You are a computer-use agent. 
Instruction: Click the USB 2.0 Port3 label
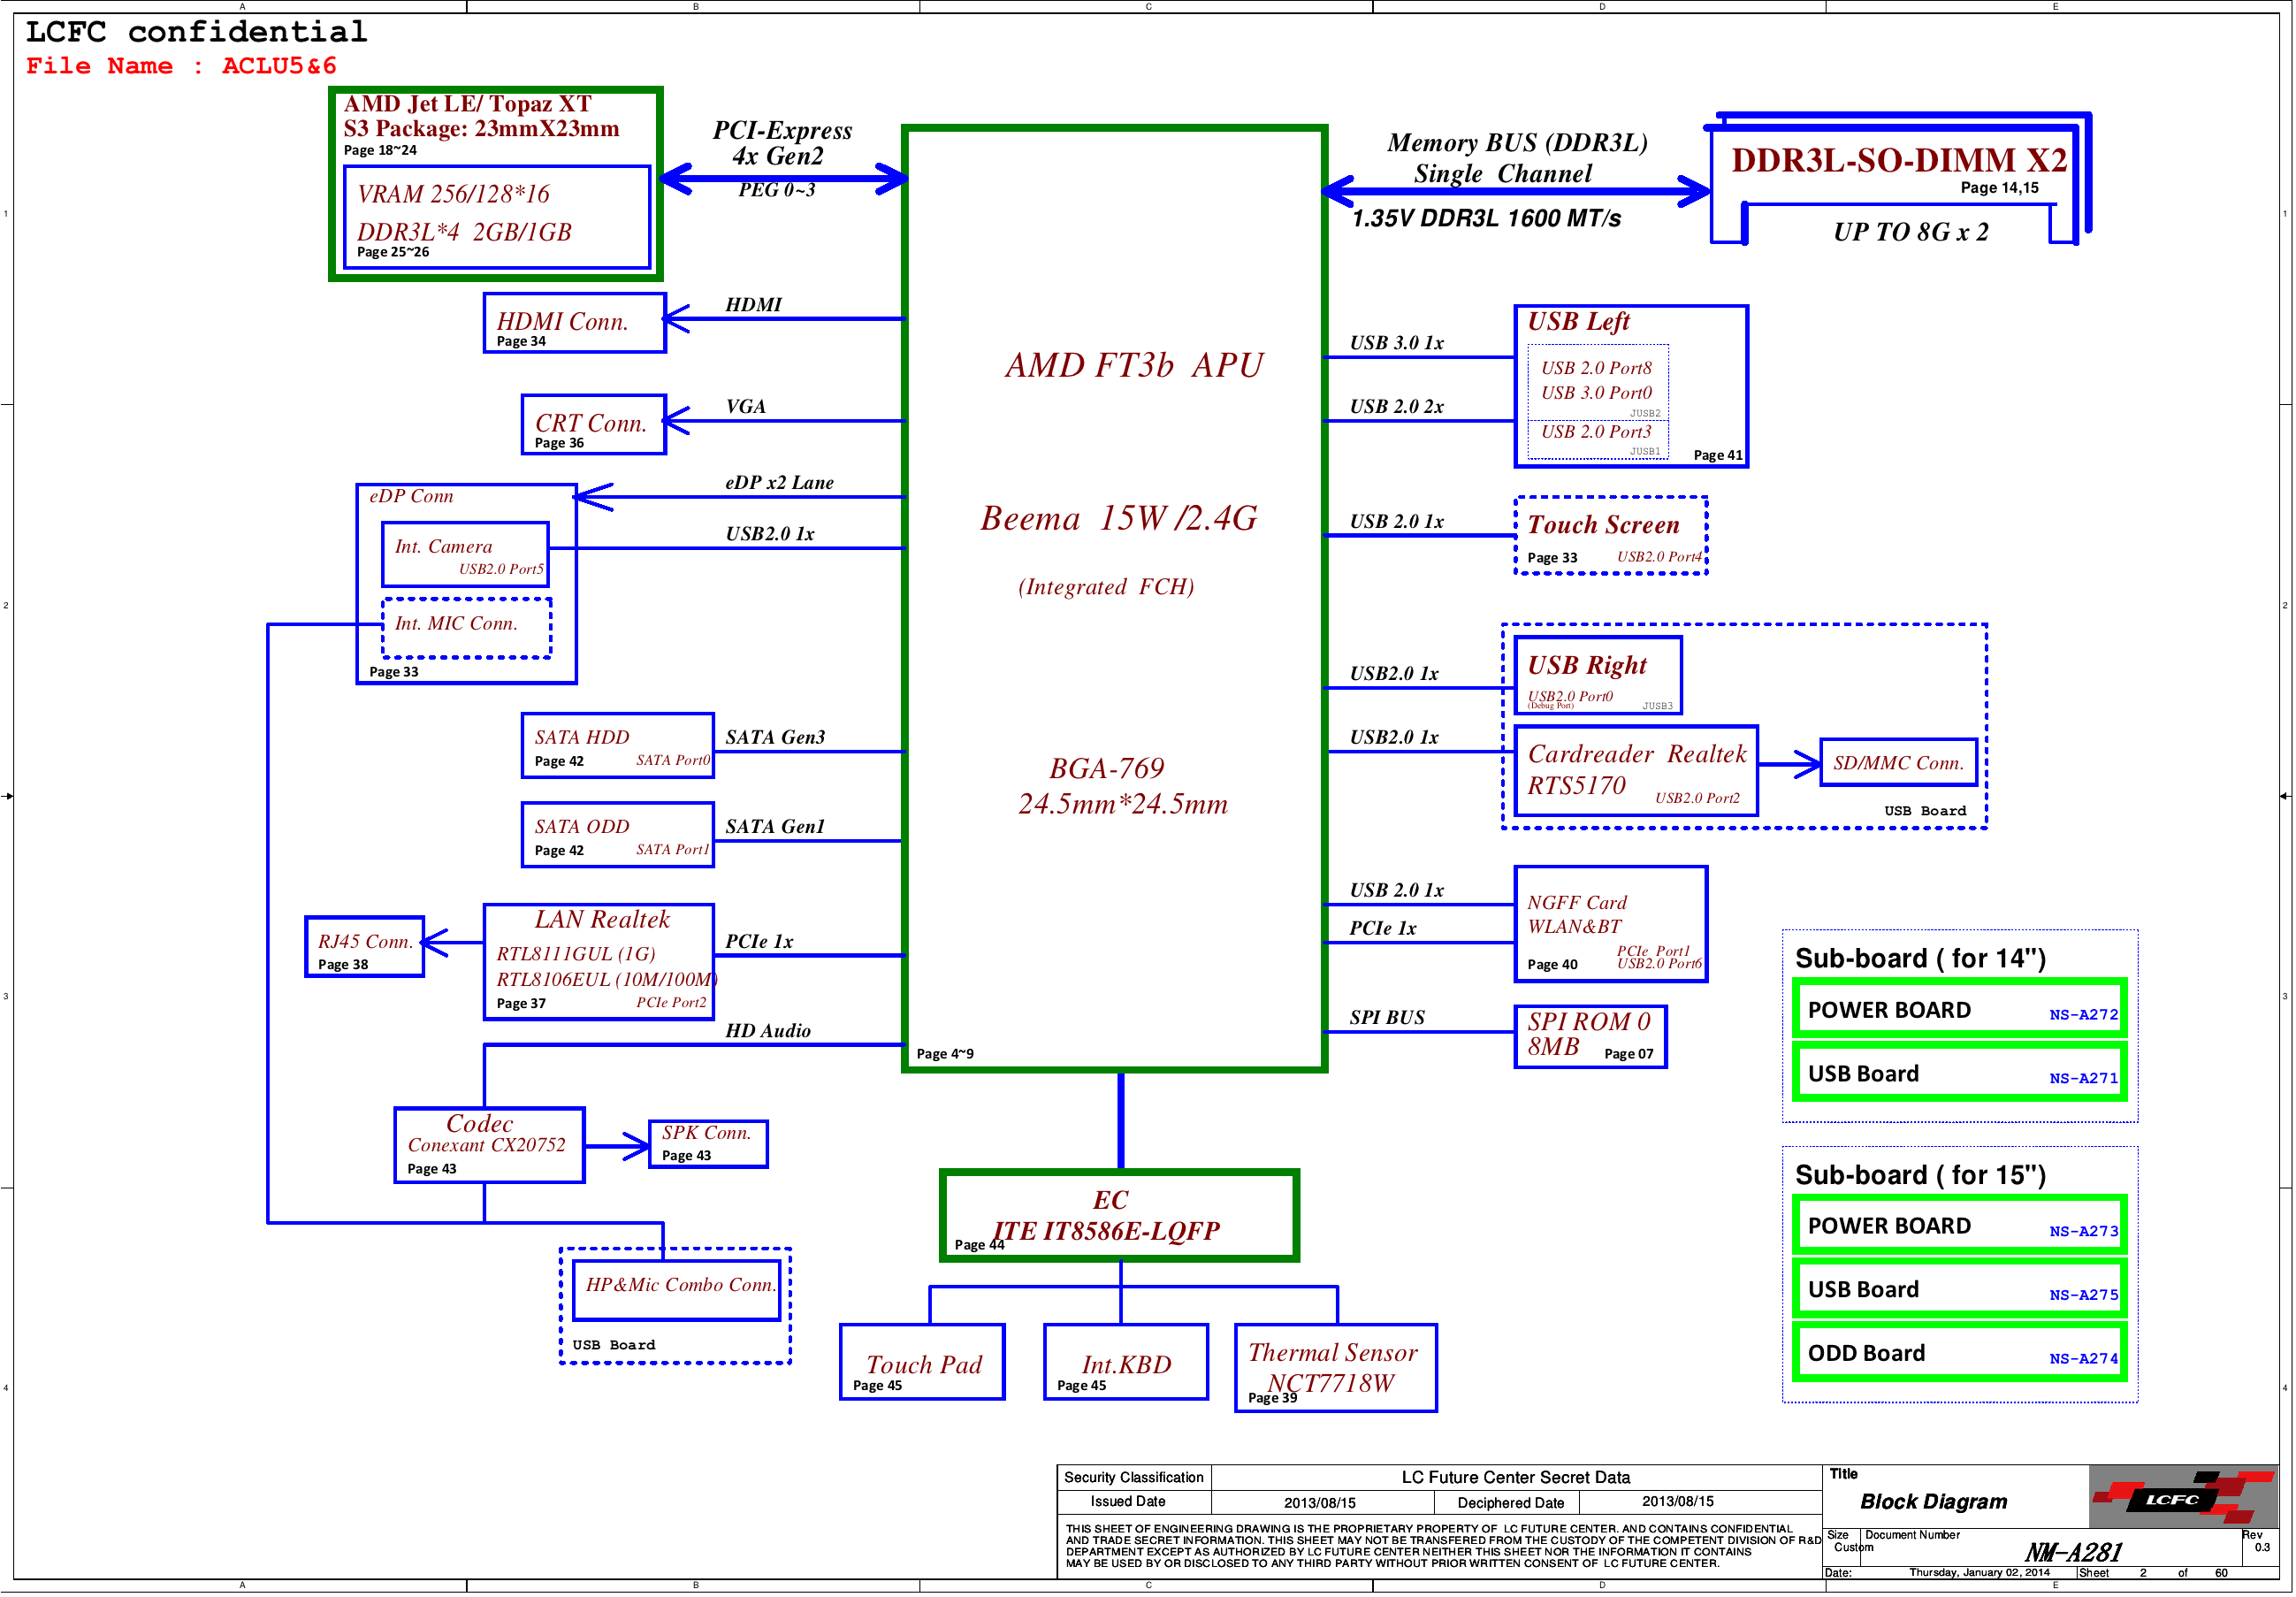(1596, 432)
